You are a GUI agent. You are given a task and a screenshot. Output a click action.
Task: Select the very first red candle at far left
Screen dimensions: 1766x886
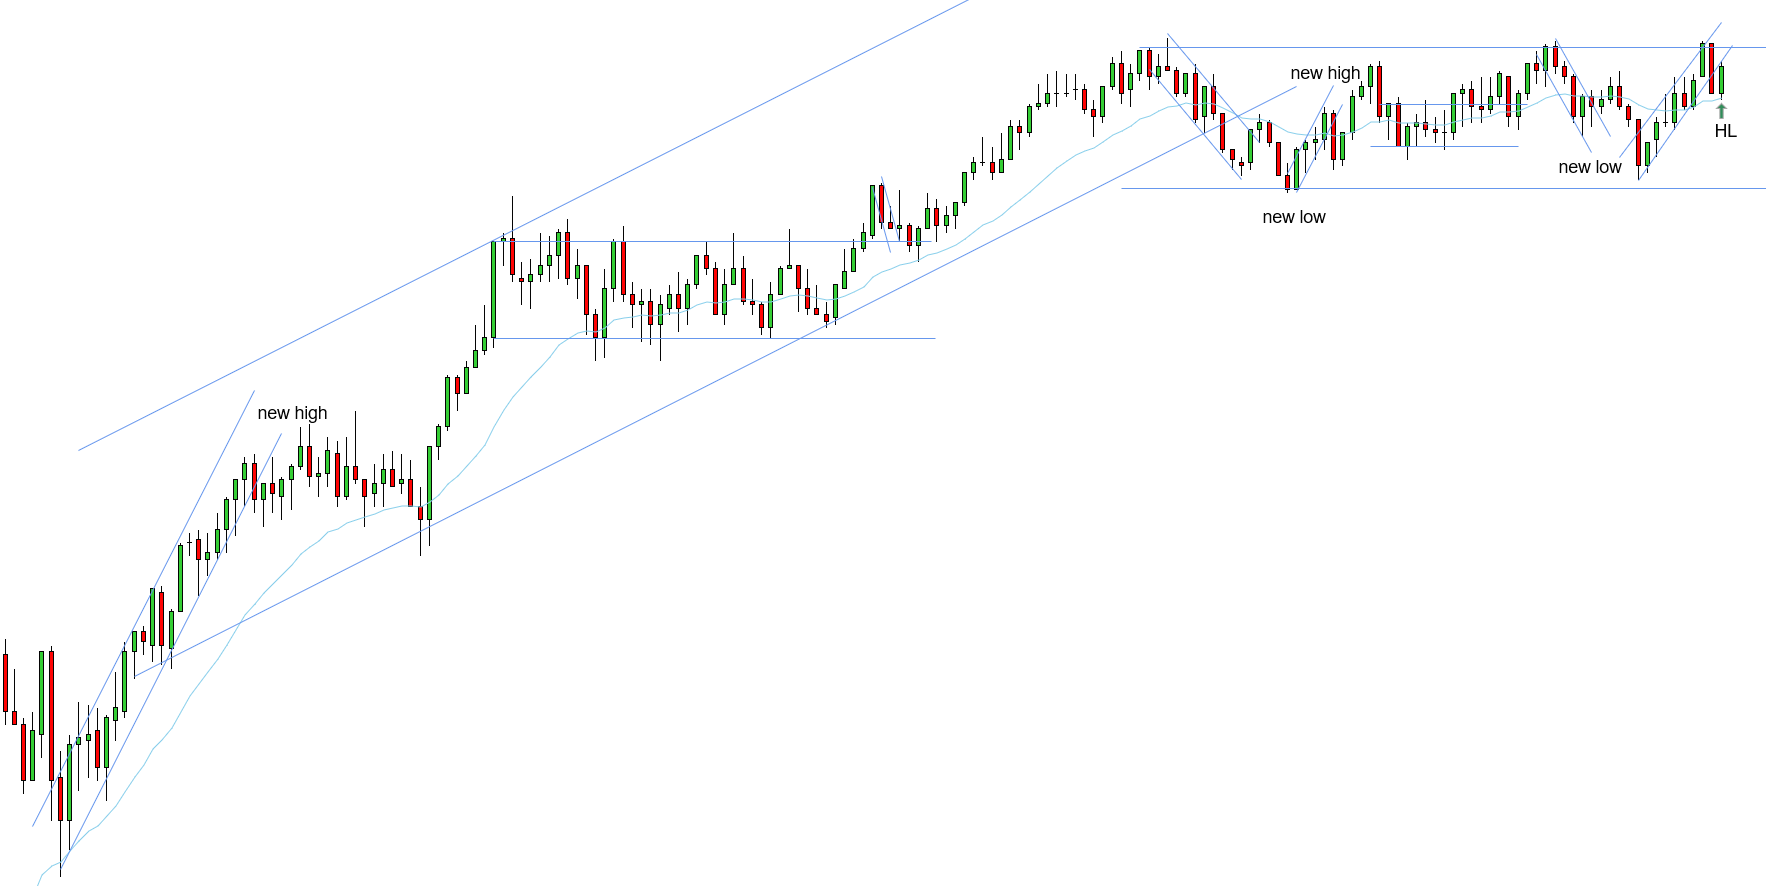point(5,682)
